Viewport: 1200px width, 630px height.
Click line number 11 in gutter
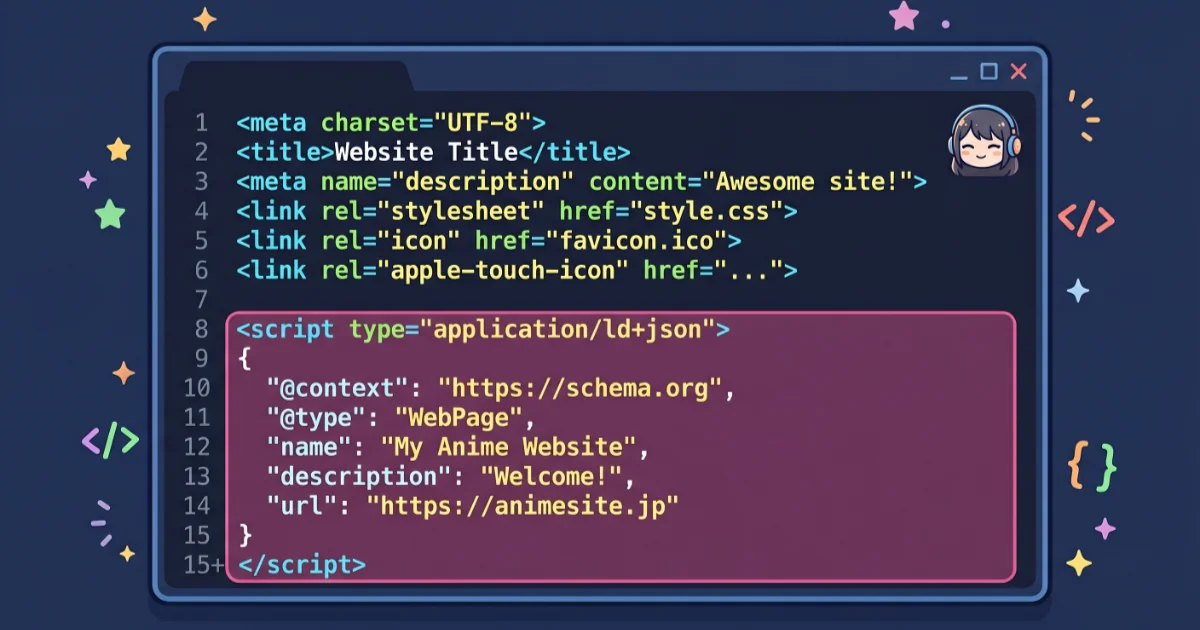click(197, 417)
